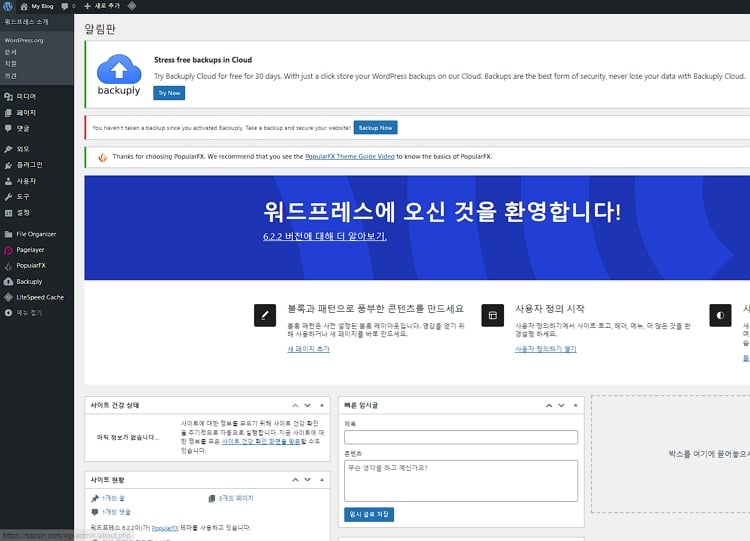Open the 새로 추가 admin bar menu
Viewport: 750px width, 541px height.
(102, 6)
